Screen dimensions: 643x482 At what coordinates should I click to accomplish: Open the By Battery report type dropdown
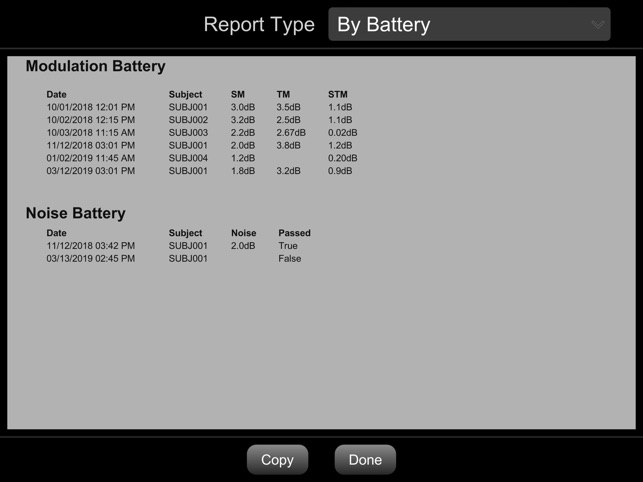click(468, 25)
